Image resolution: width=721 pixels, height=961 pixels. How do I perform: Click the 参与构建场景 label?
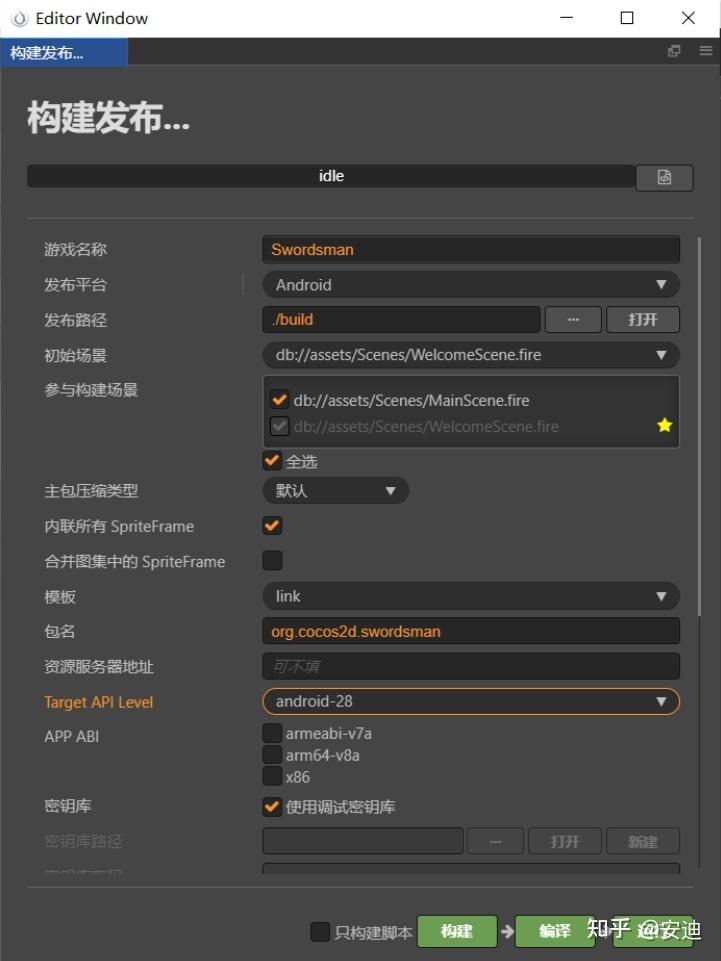coord(91,390)
